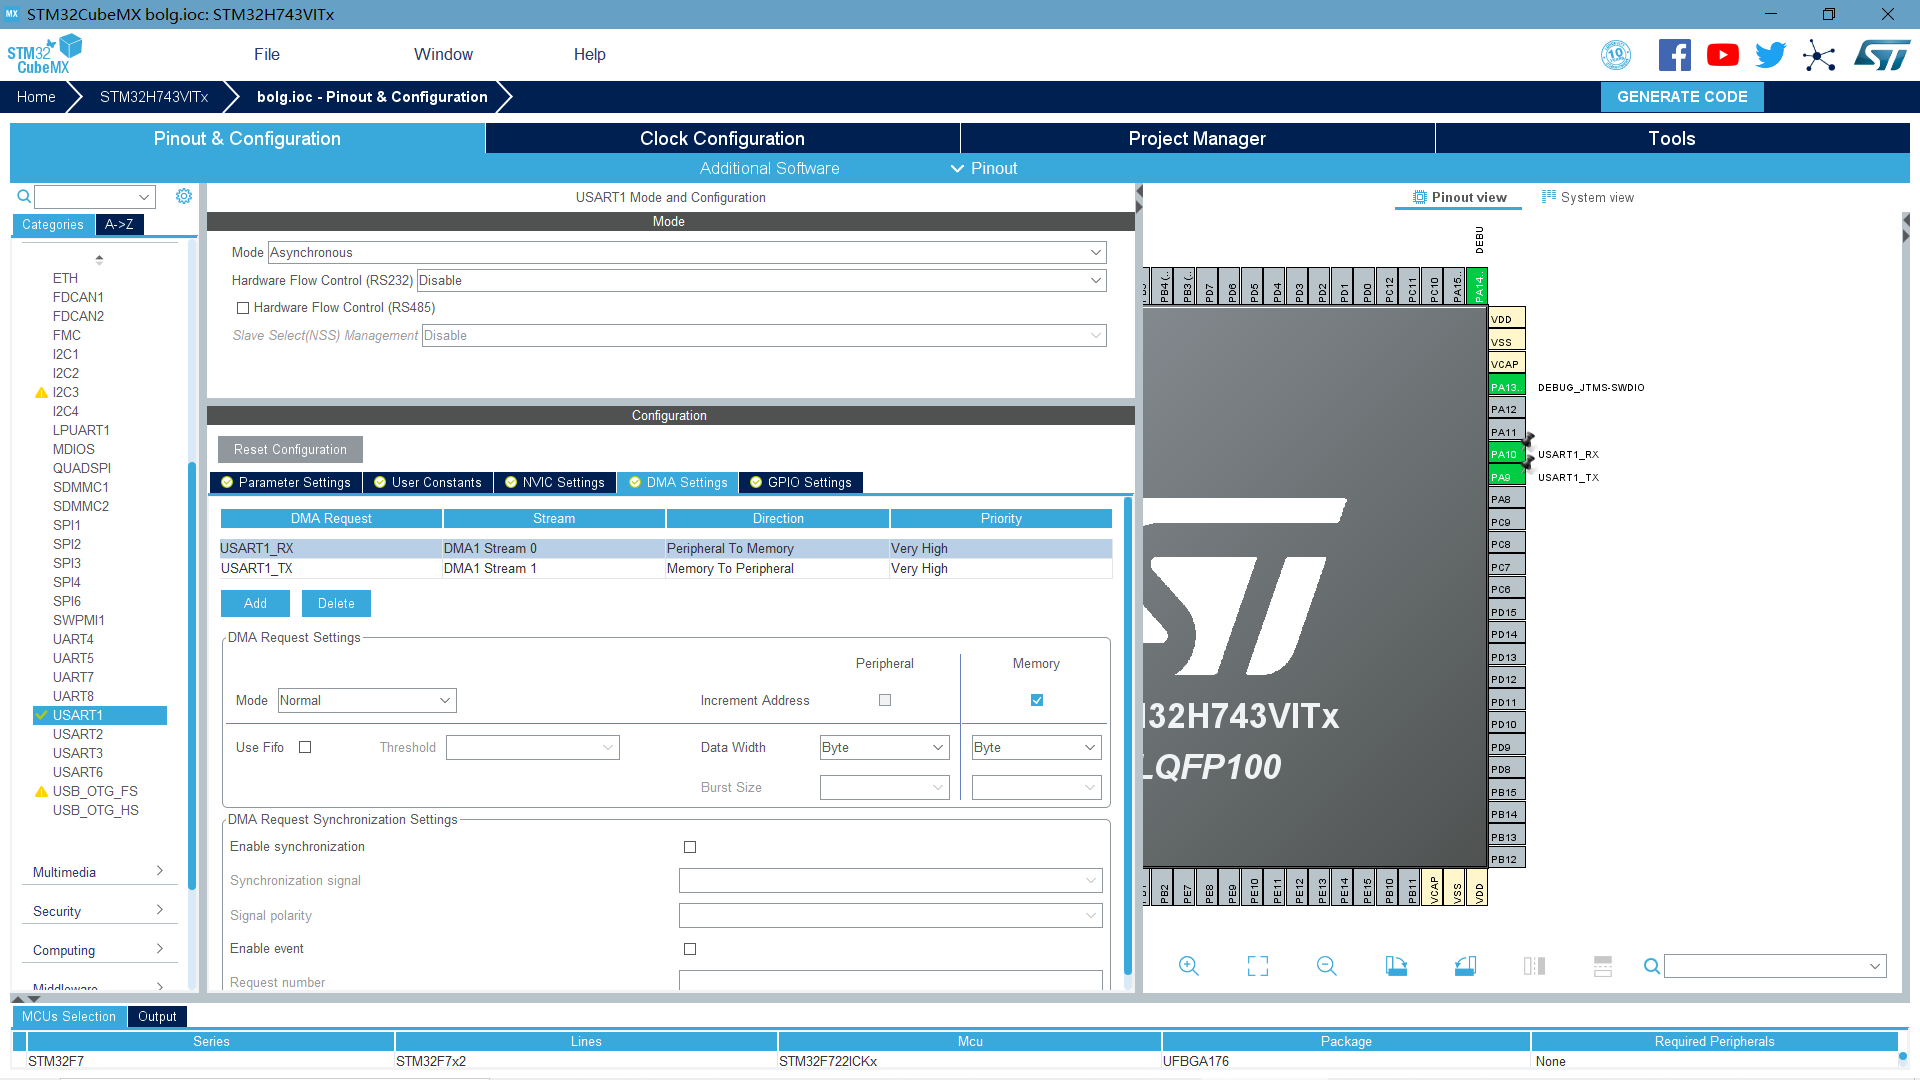Click the category search magnifier icon

pos(23,196)
